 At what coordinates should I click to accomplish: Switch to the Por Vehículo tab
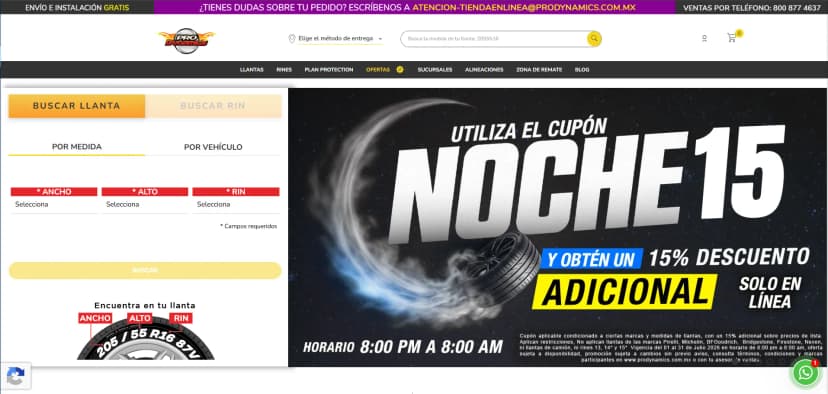click(213, 147)
